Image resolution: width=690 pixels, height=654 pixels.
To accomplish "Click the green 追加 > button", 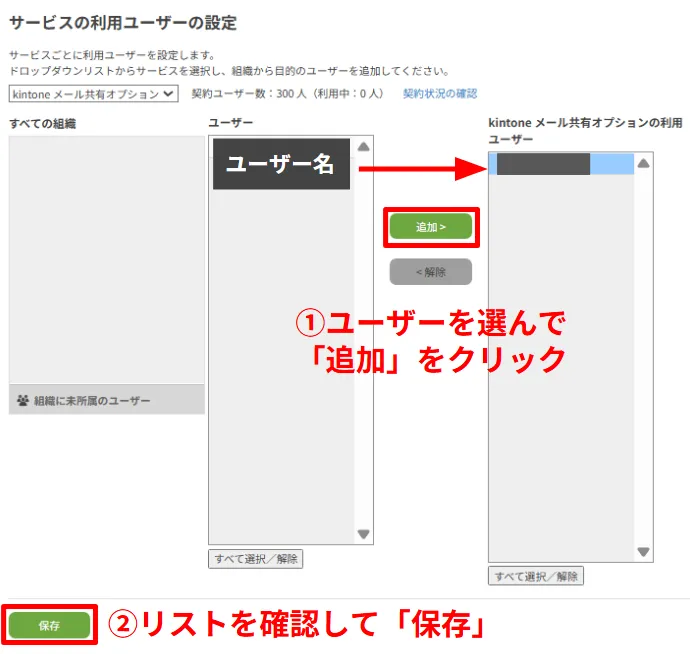I will pos(430,227).
